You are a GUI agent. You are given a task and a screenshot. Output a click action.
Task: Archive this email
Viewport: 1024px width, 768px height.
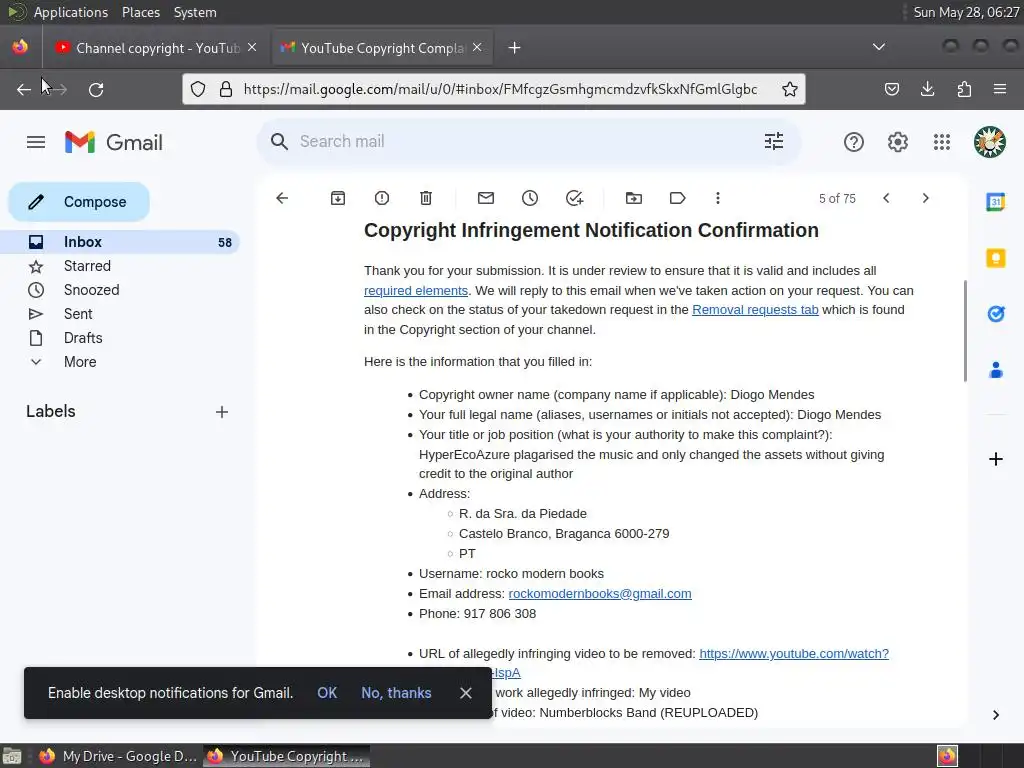[x=338, y=198]
